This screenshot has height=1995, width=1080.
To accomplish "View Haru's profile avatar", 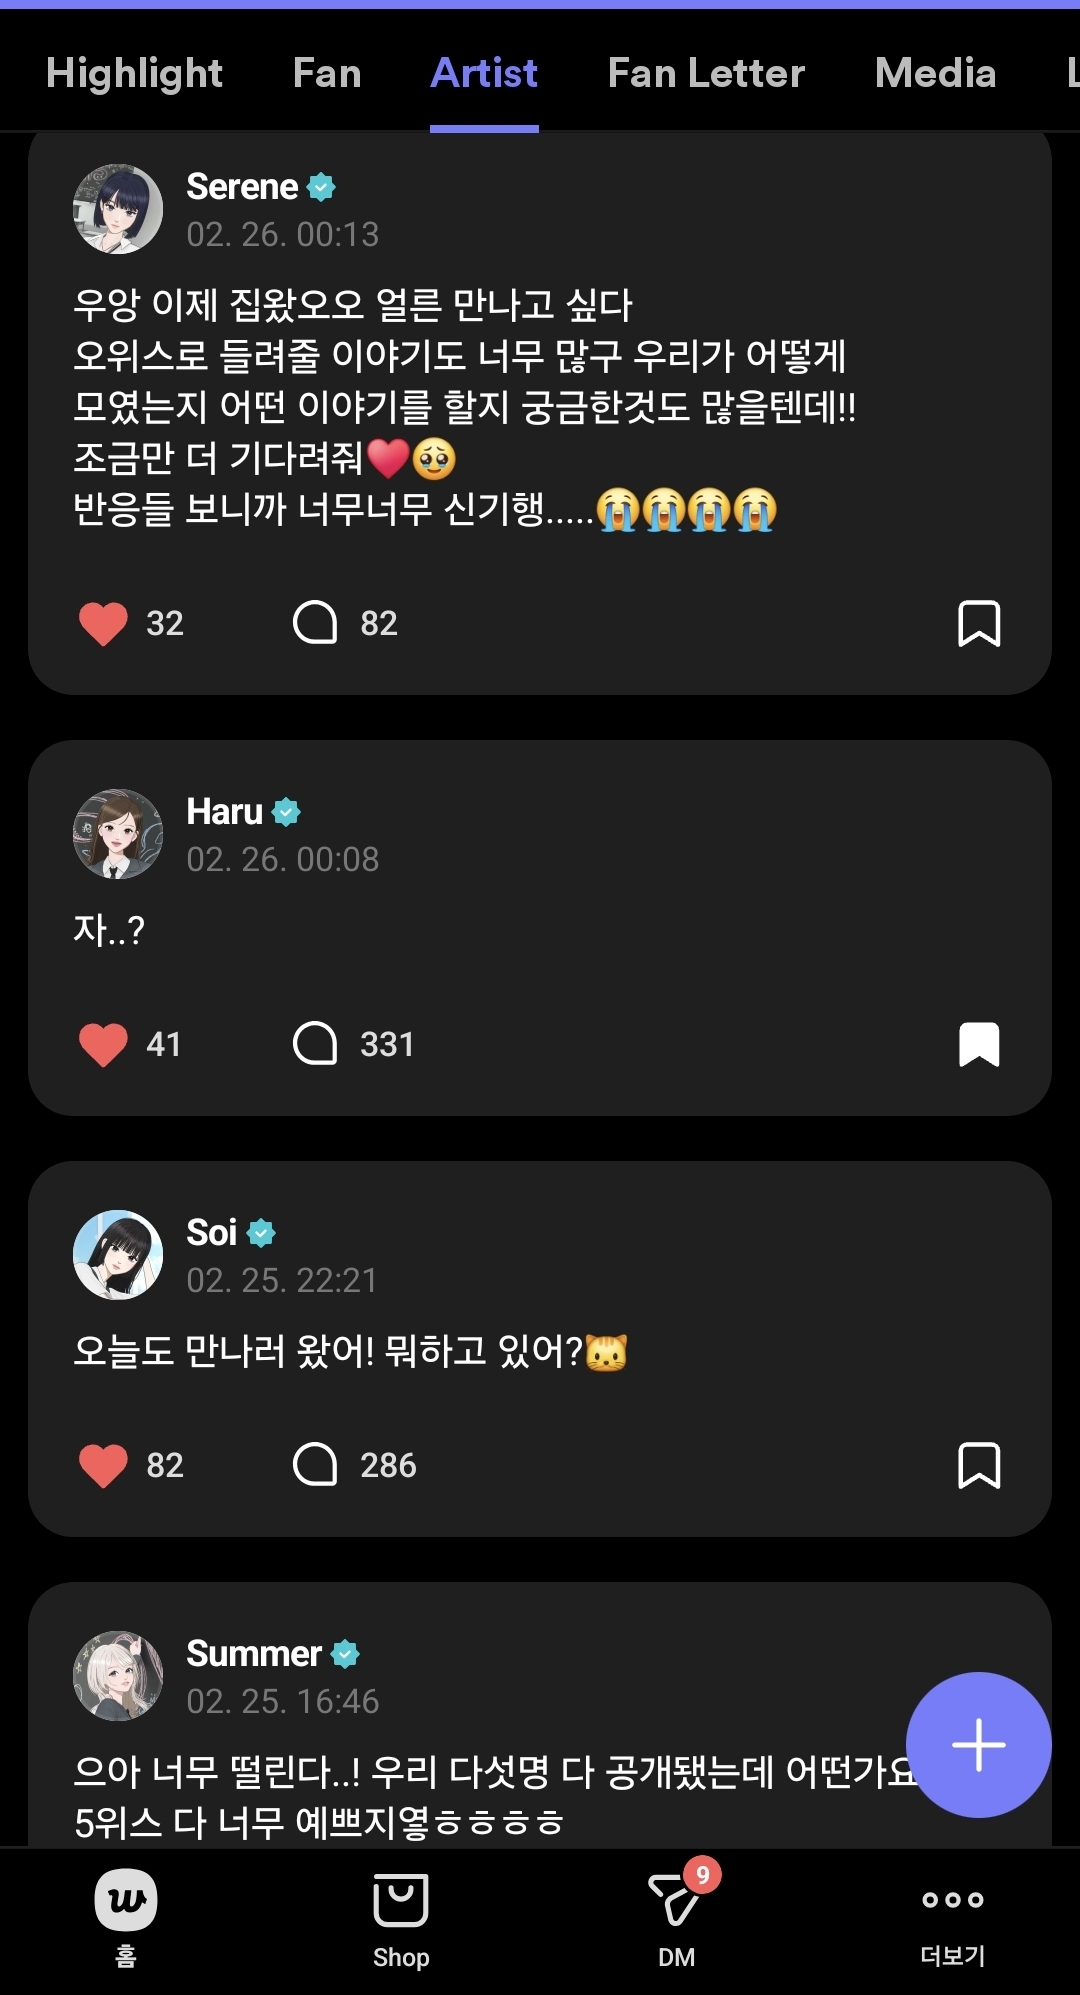I will (118, 834).
